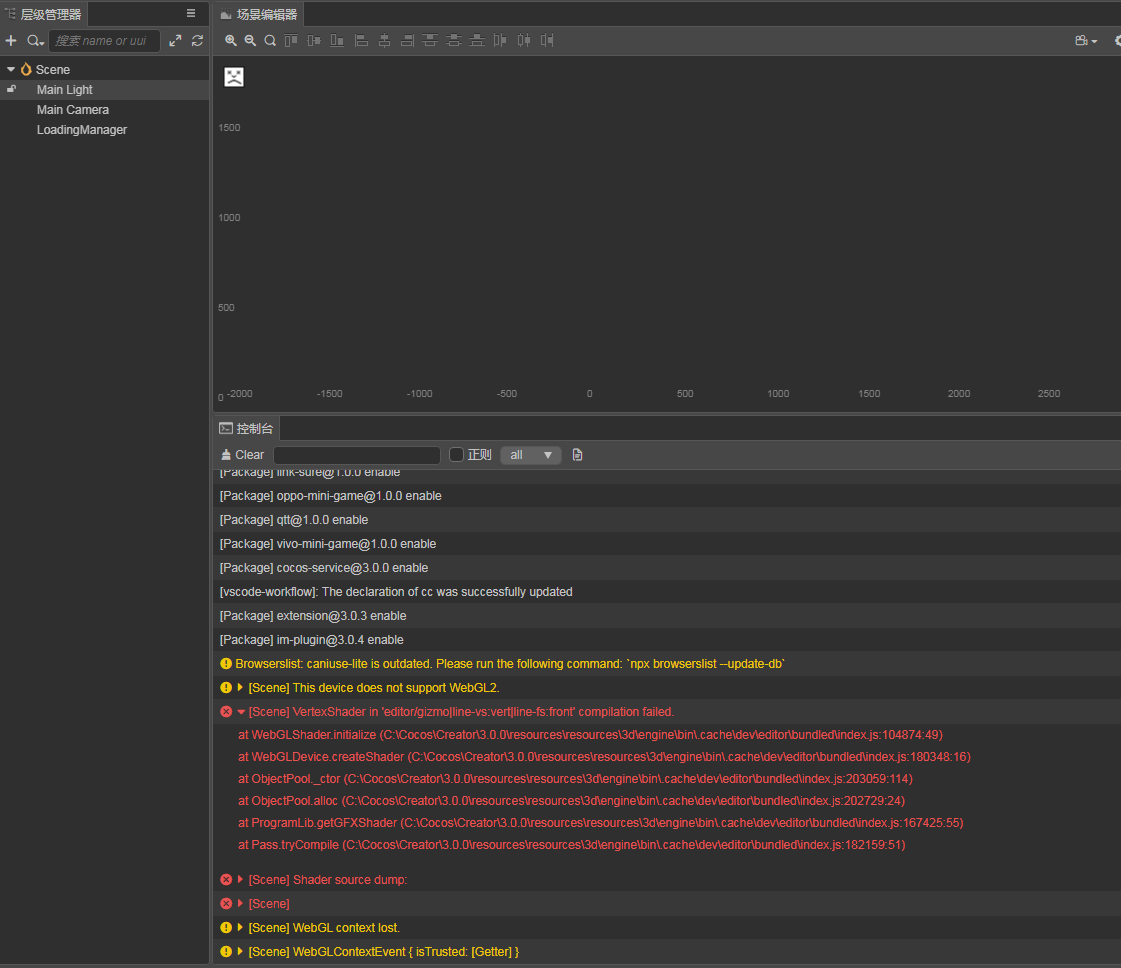Switch to the 控制台 tab
This screenshot has height=968, width=1121.
point(247,428)
